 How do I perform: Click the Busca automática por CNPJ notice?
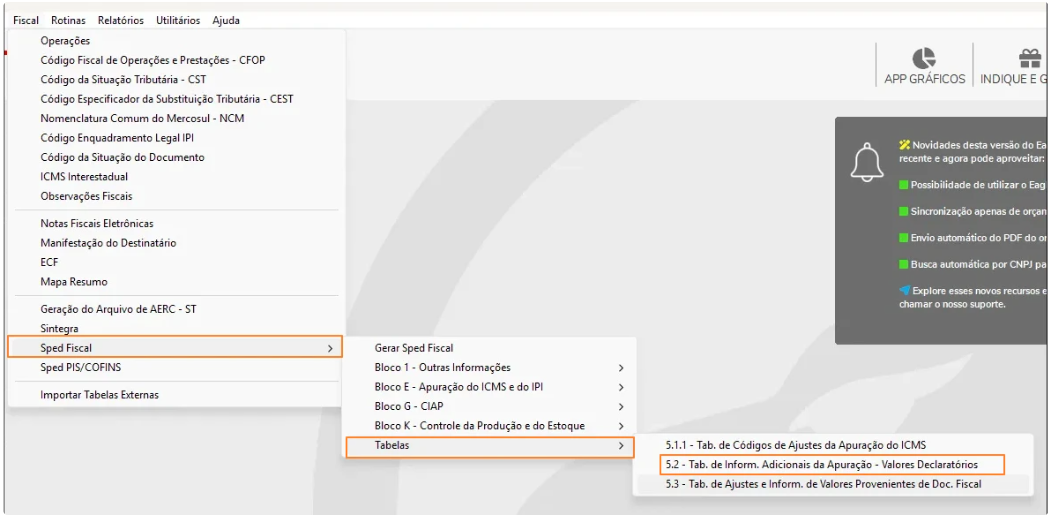pos(973,264)
